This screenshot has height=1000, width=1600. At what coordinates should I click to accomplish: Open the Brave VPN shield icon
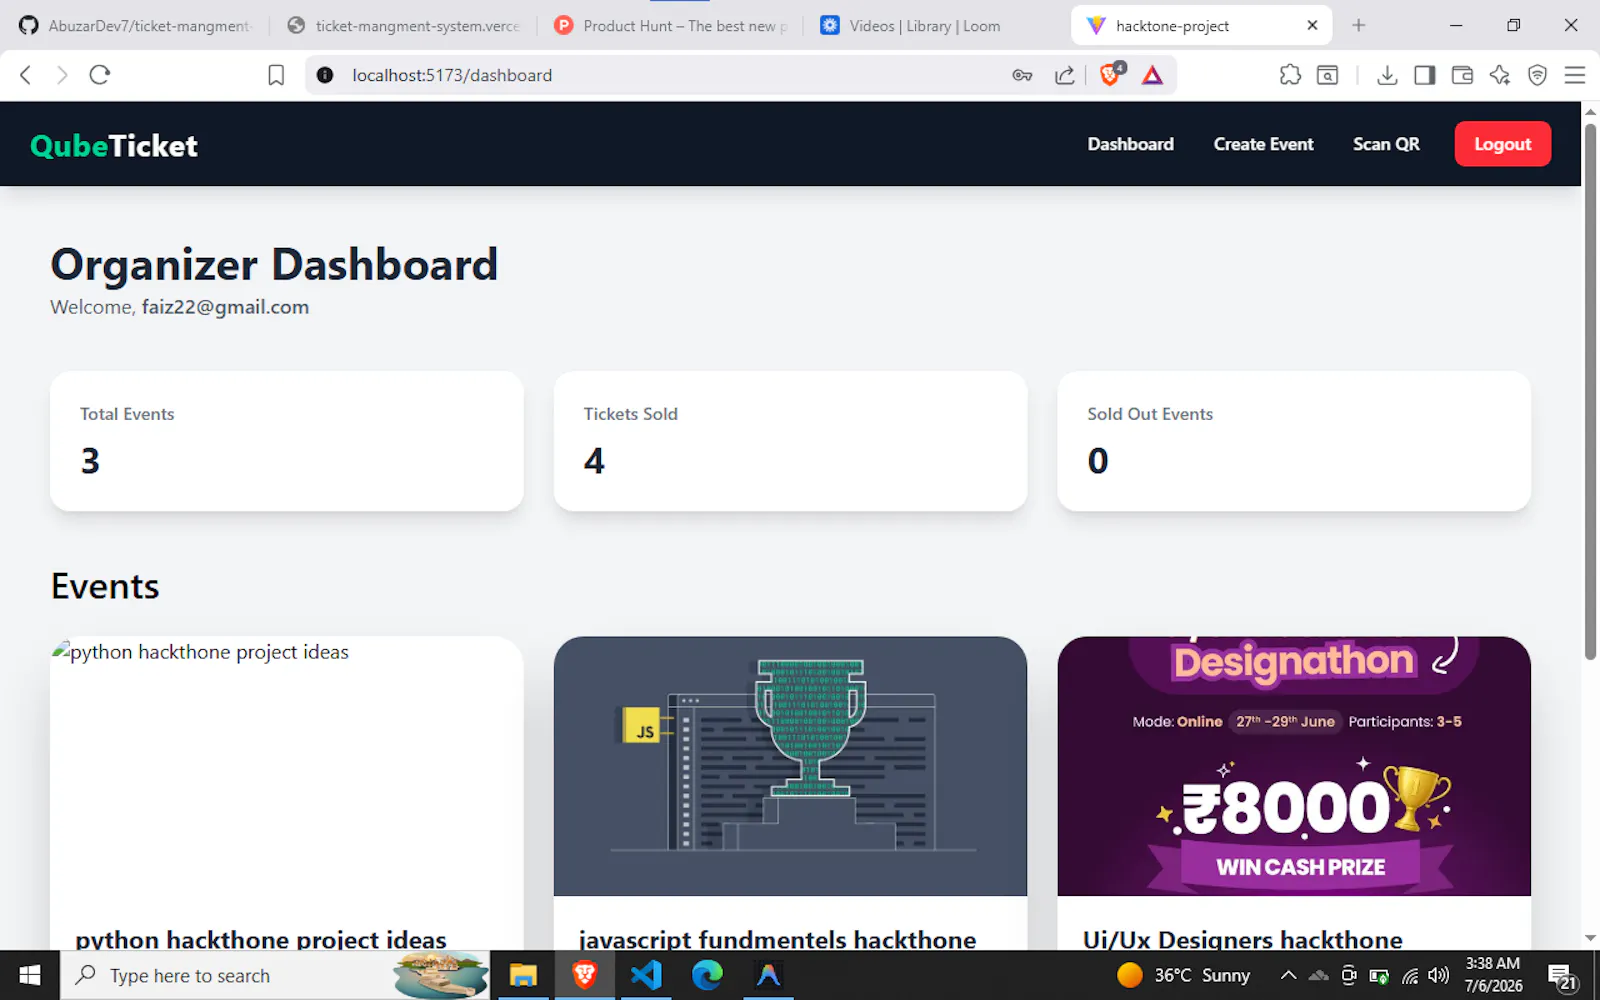(1538, 75)
